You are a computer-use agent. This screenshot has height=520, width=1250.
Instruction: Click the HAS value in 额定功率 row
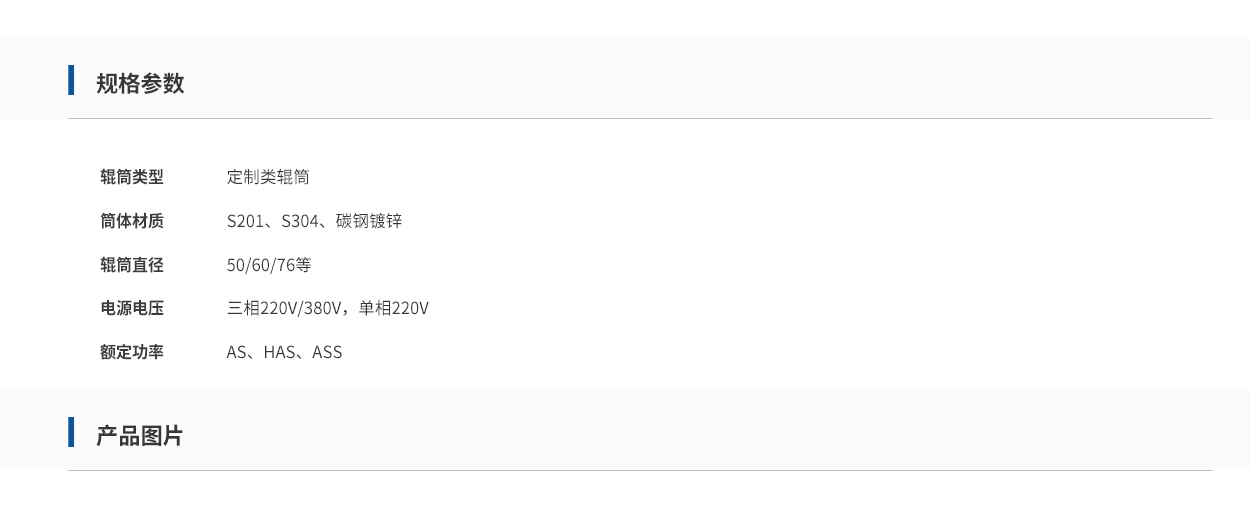click(279, 352)
